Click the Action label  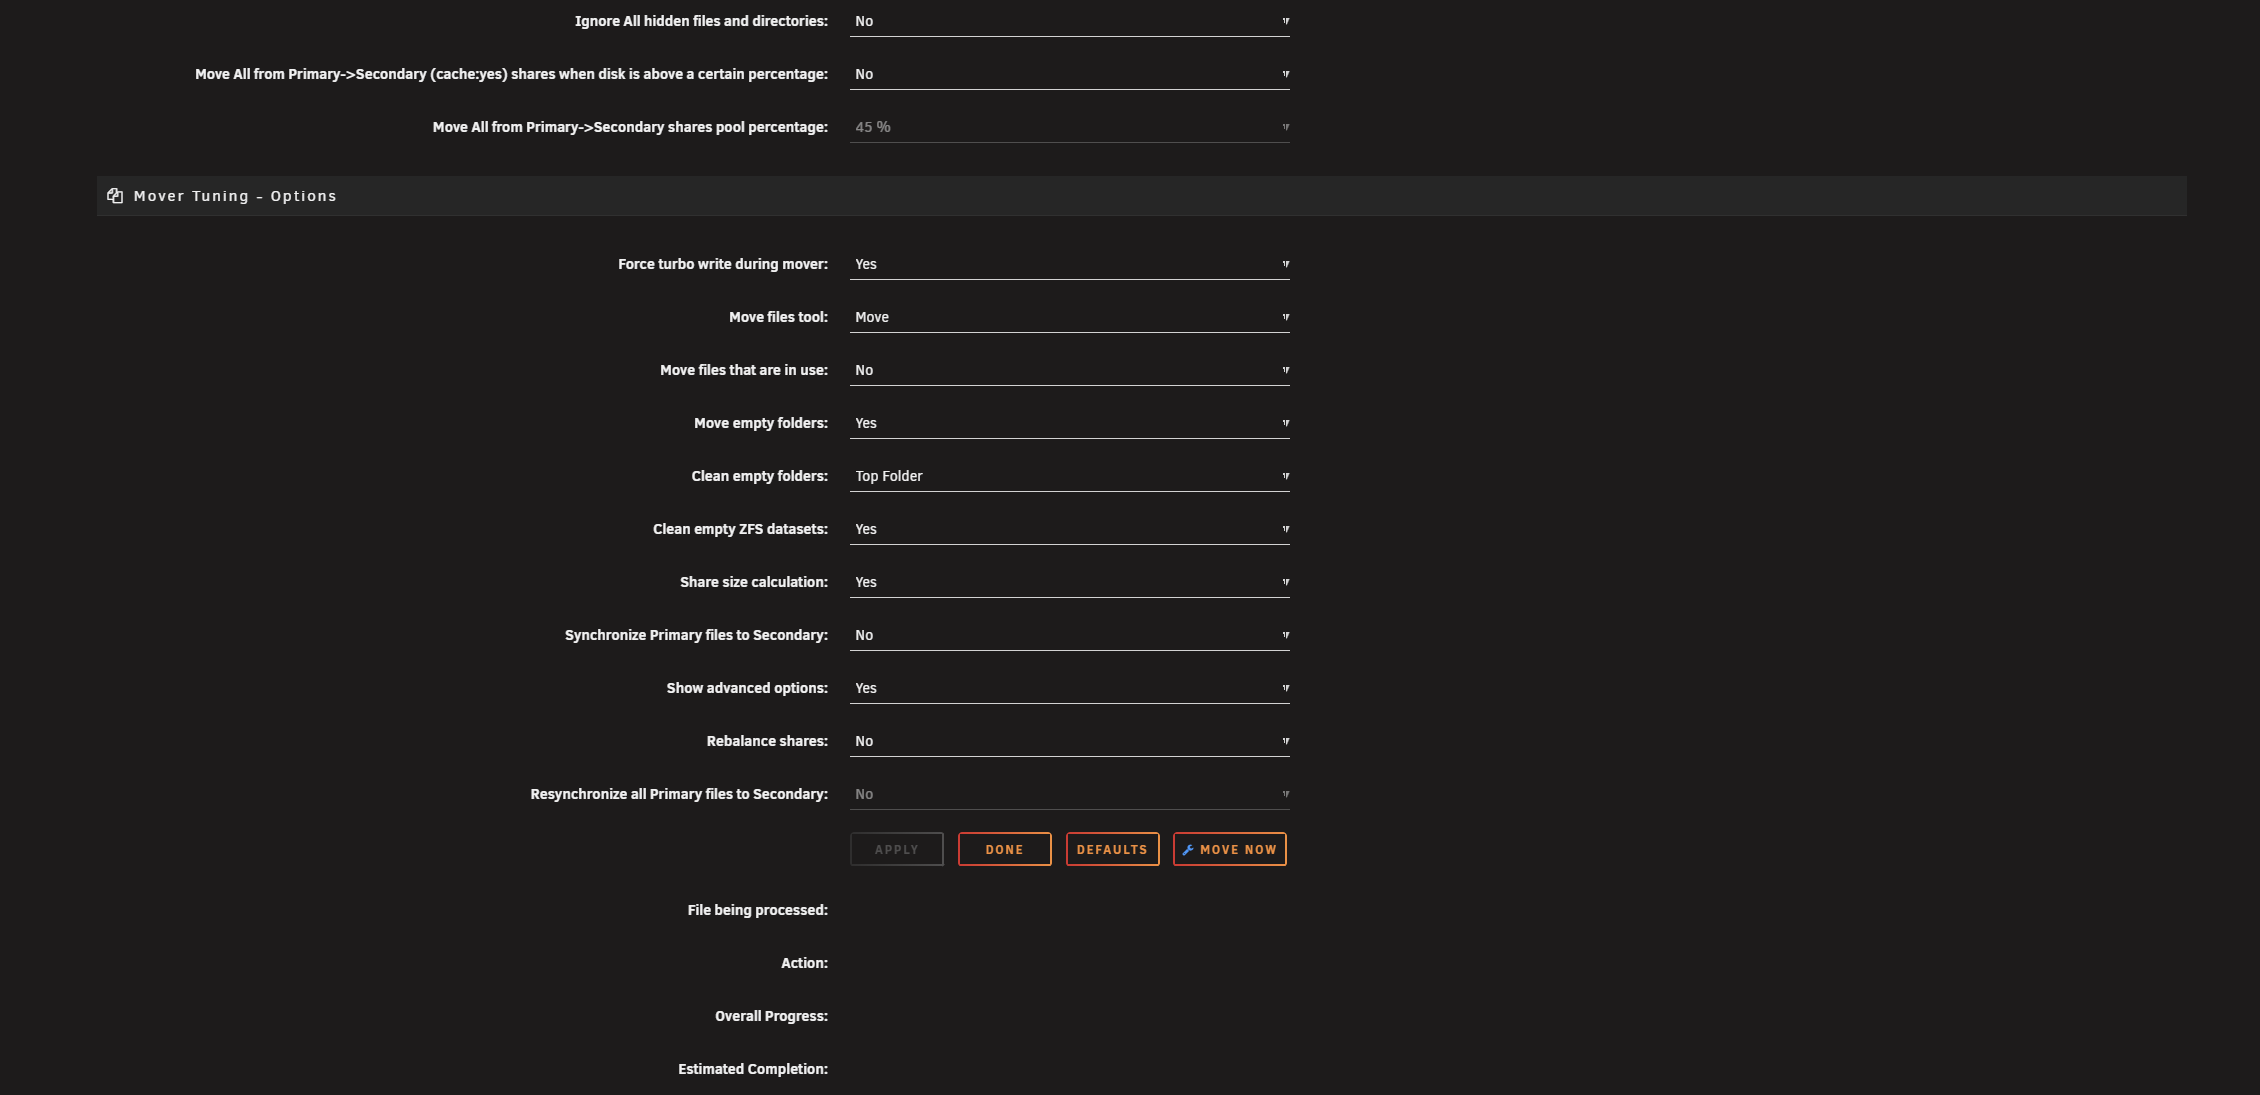point(804,963)
